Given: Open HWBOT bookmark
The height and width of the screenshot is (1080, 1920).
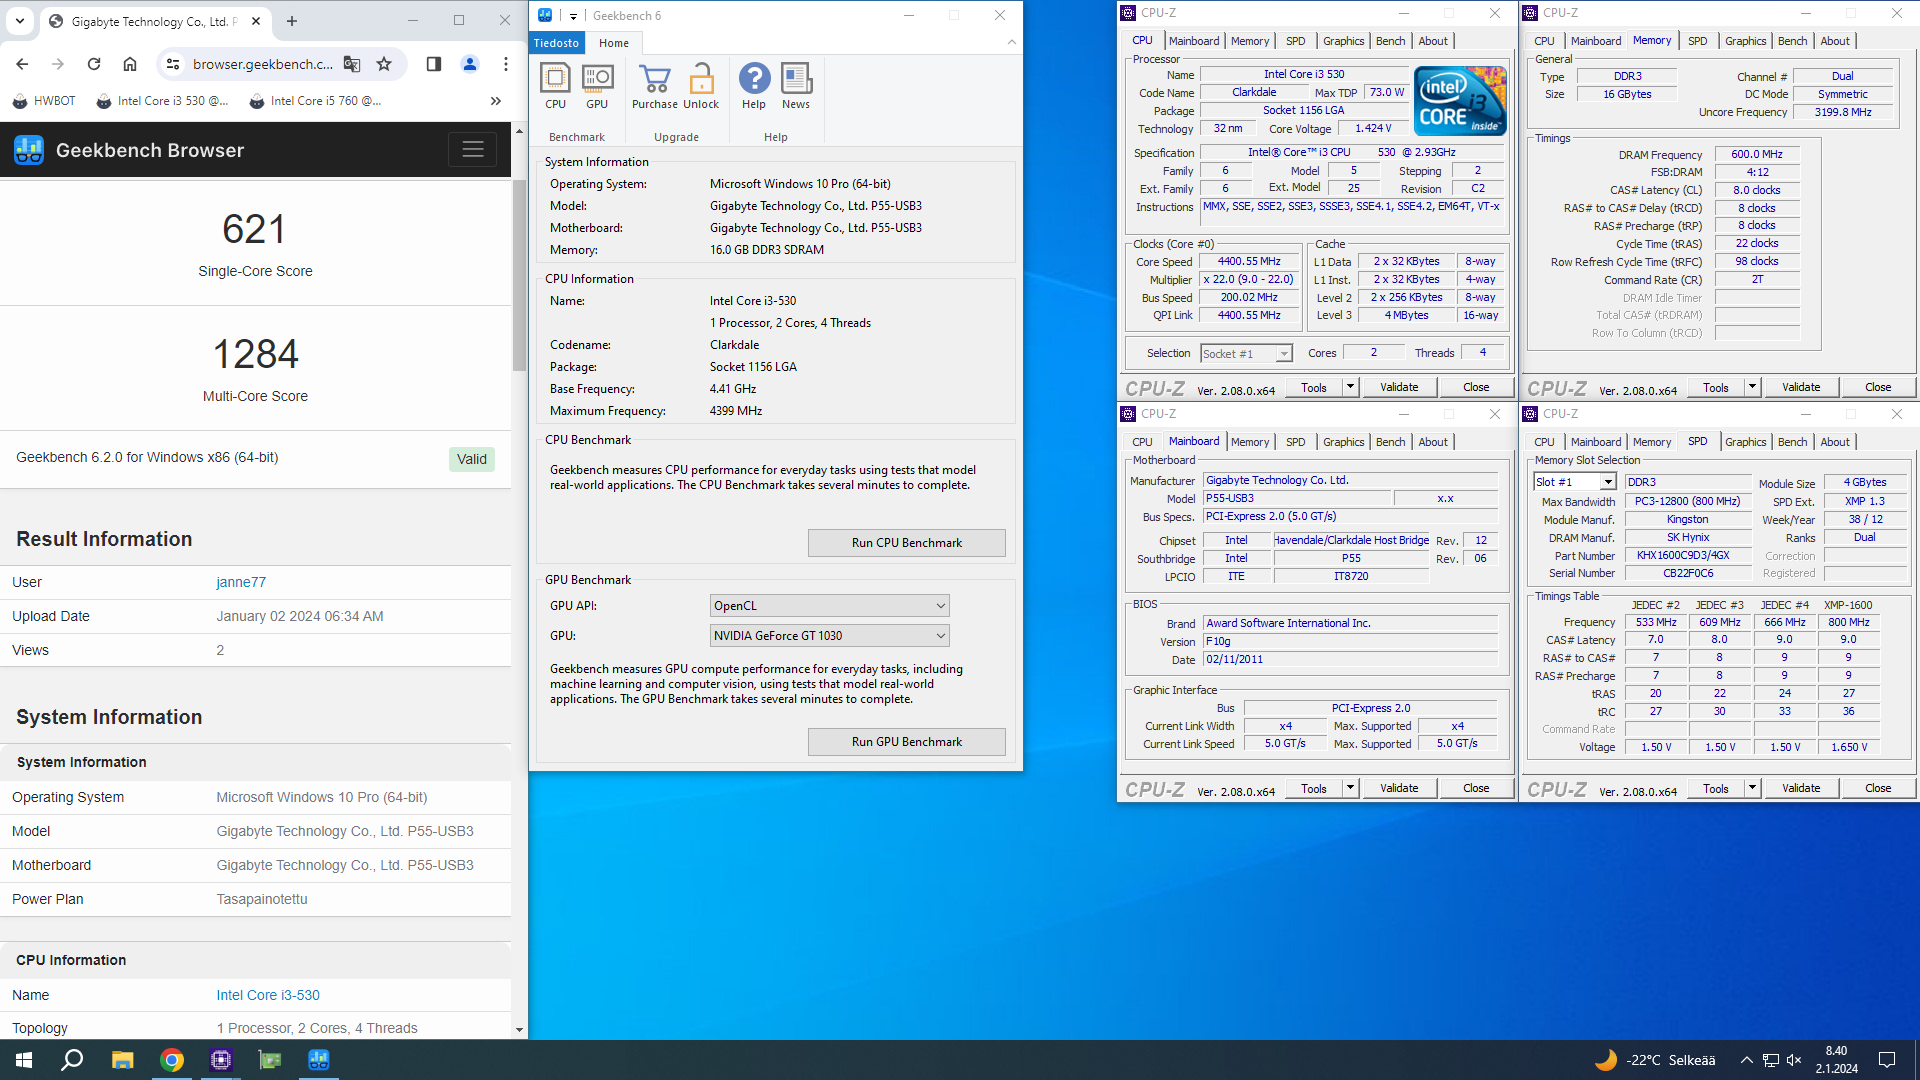Looking at the screenshot, I should [x=44, y=101].
